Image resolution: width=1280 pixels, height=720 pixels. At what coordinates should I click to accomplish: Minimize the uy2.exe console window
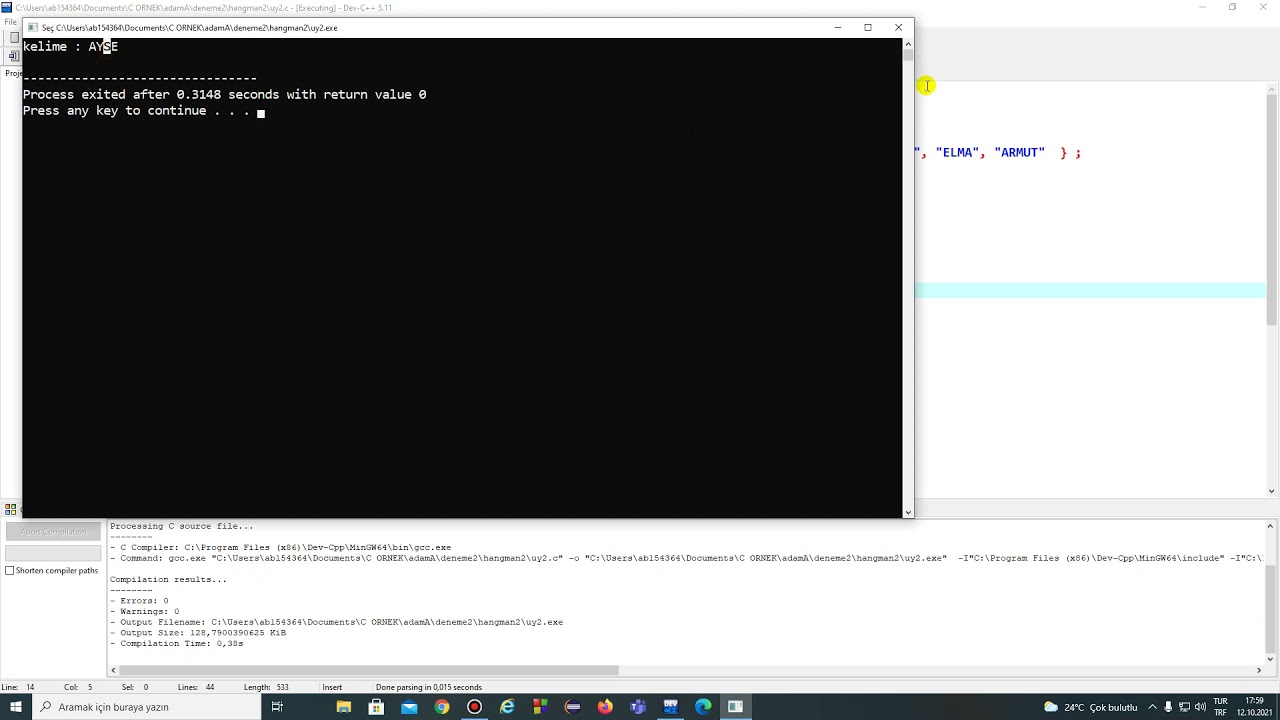coord(838,28)
